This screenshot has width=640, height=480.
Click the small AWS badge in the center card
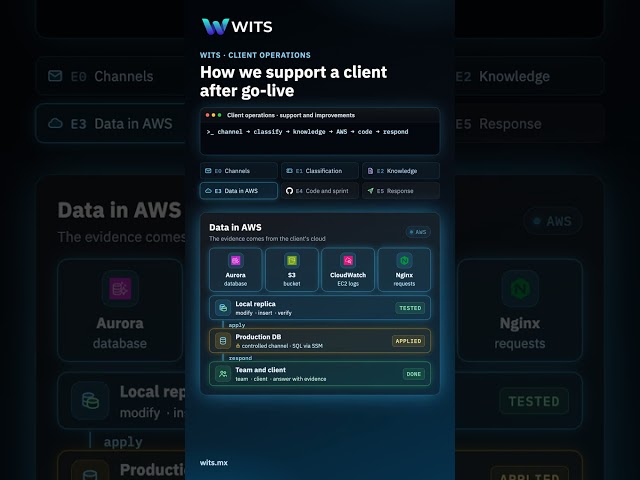[418, 232]
